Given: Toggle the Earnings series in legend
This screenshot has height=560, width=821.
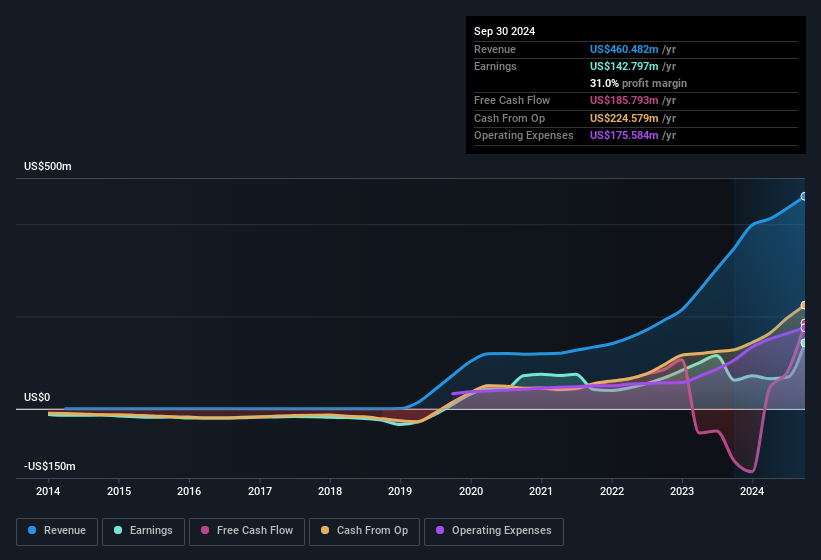Looking at the screenshot, I should (x=143, y=530).
